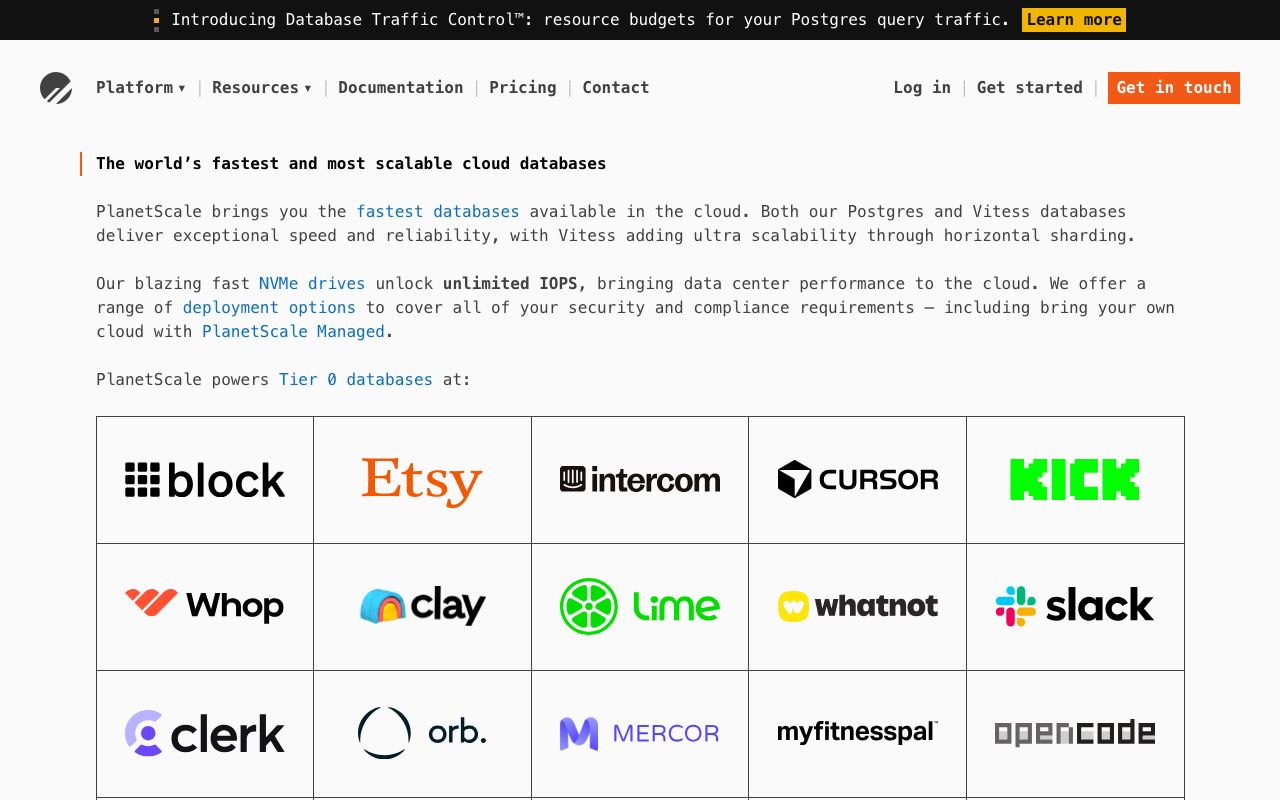1280x800 pixels.
Task: Open the Tier 0 databases link
Action: pos(355,380)
